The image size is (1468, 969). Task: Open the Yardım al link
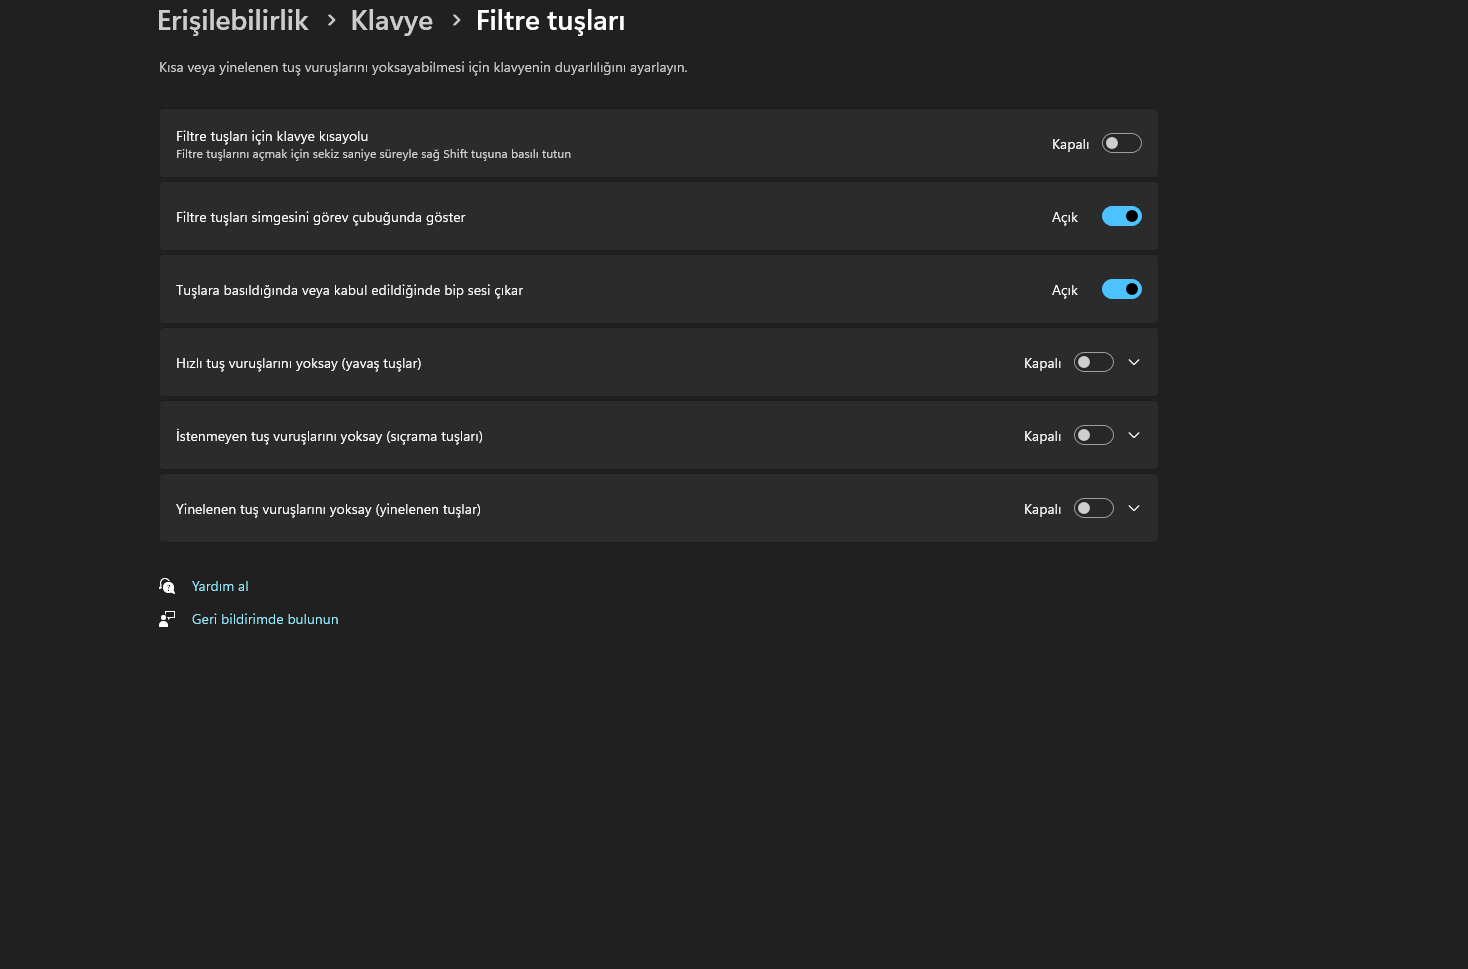click(220, 586)
